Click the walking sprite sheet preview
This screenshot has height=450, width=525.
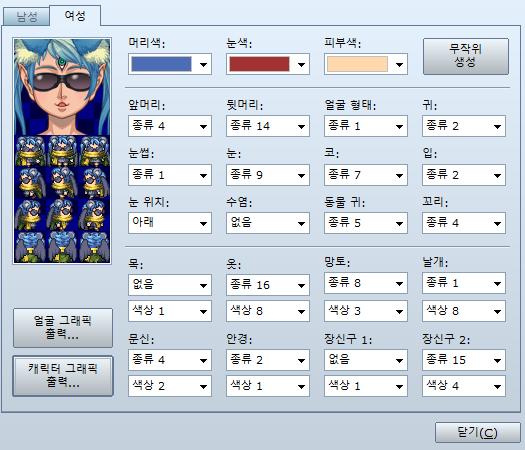pos(62,199)
